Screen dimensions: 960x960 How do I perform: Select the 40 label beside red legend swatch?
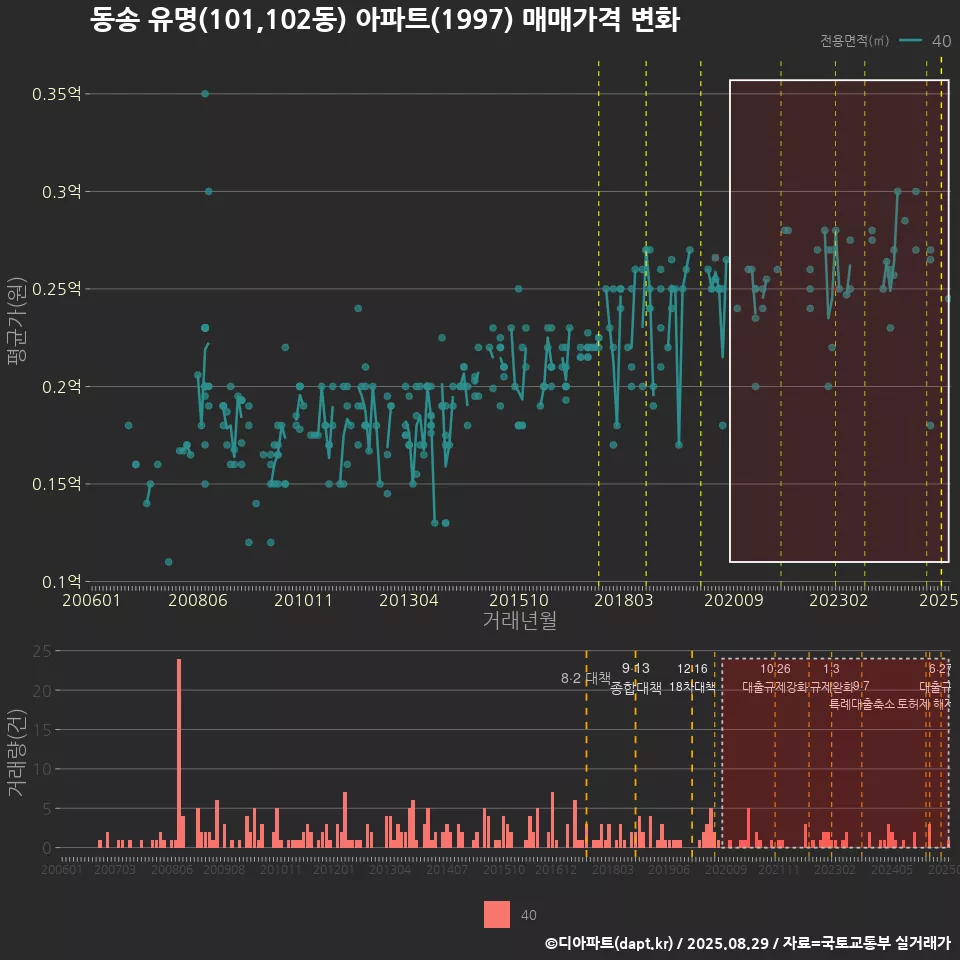(x=528, y=915)
